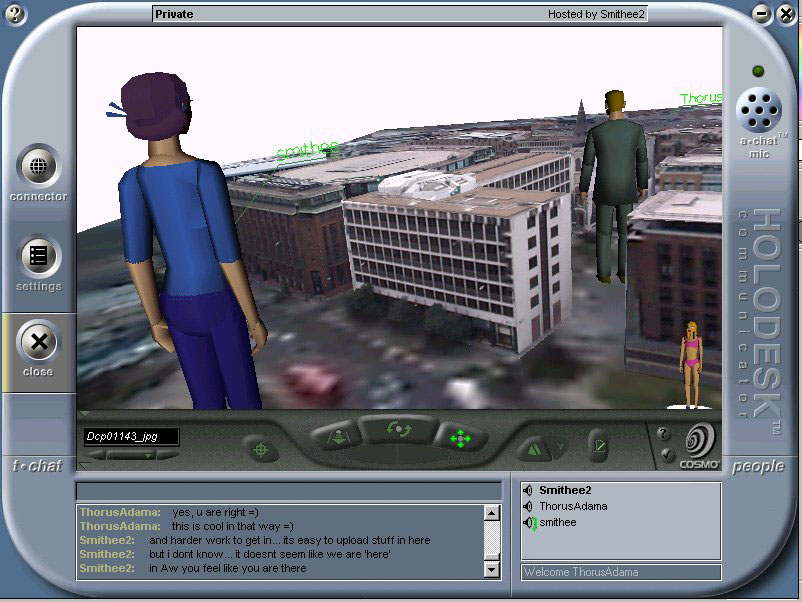This screenshot has height=602, width=802.
Task: Open Cosmo preferences checkmark button
Action: 666,453
